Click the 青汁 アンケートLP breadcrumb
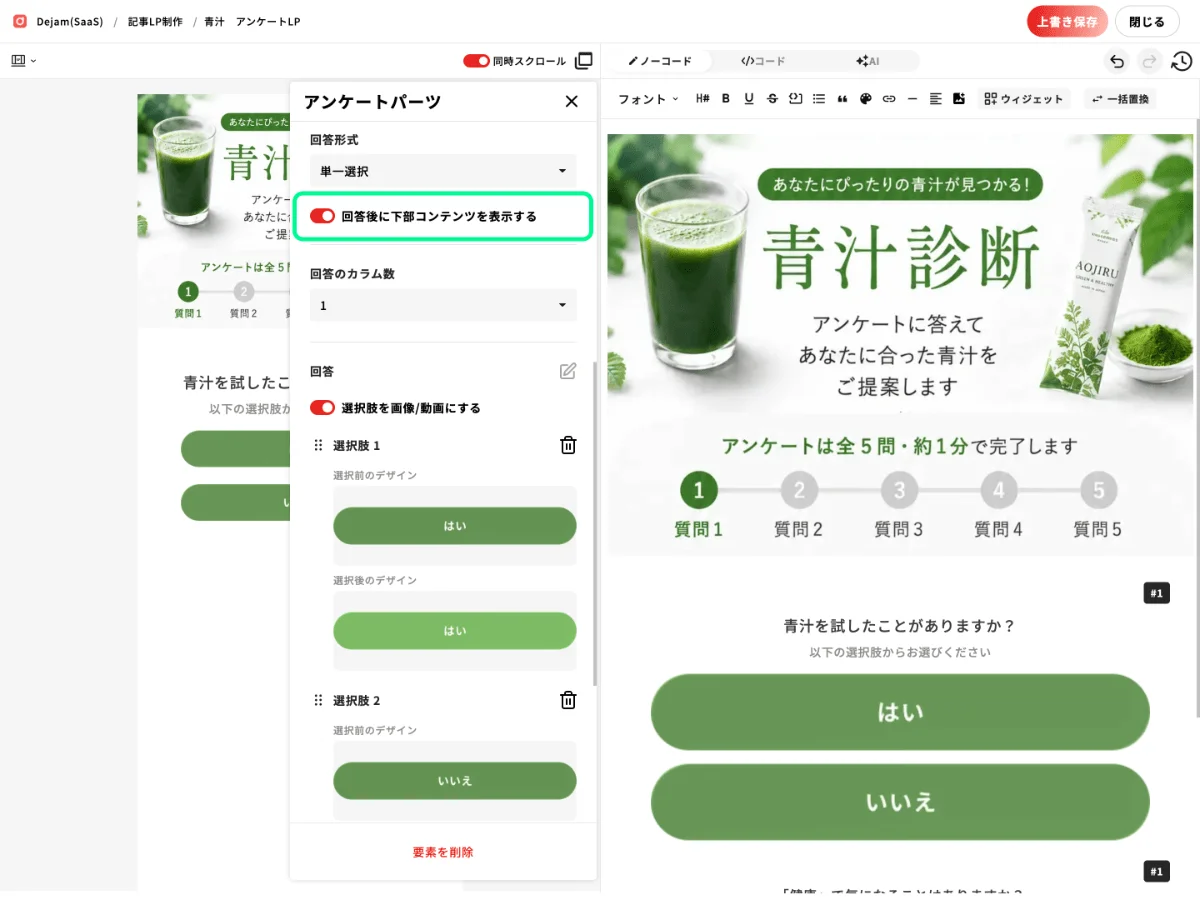This screenshot has height=900, width=1200. [x=252, y=21]
